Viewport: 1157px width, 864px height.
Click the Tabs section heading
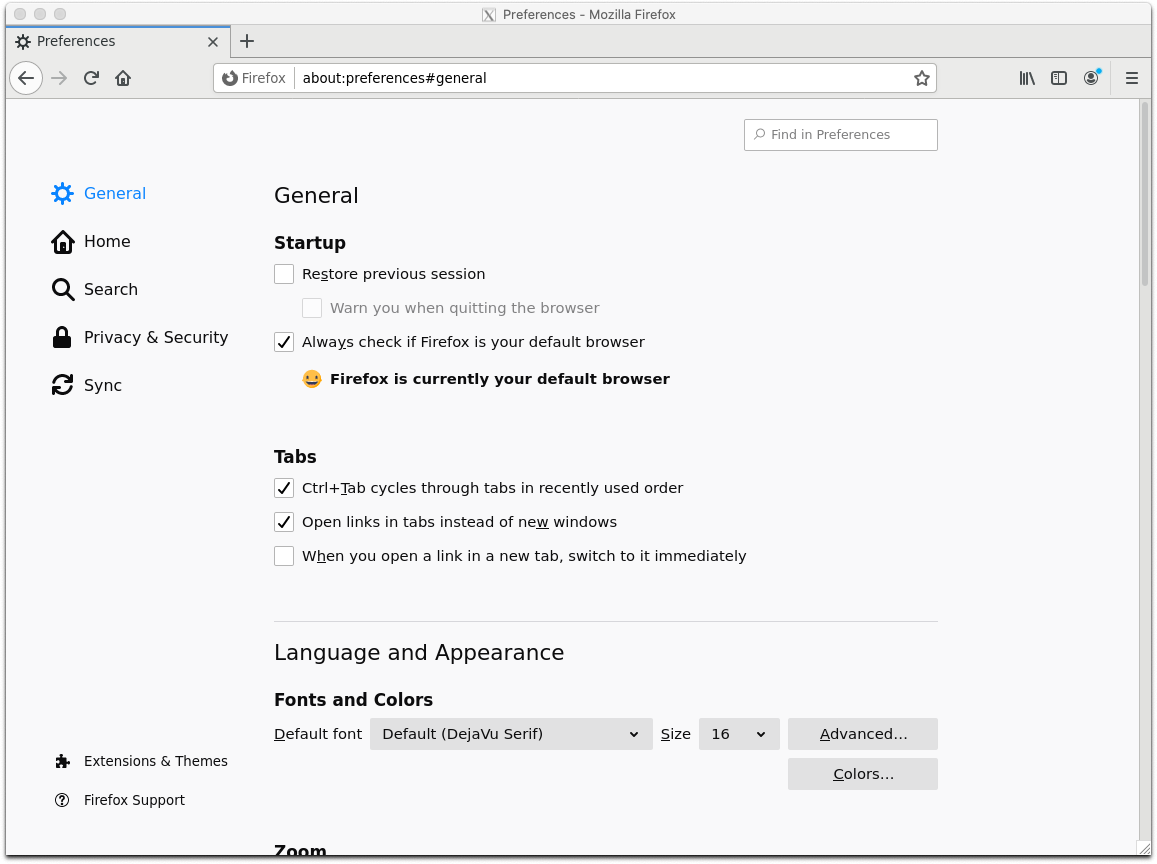click(295, 457)
